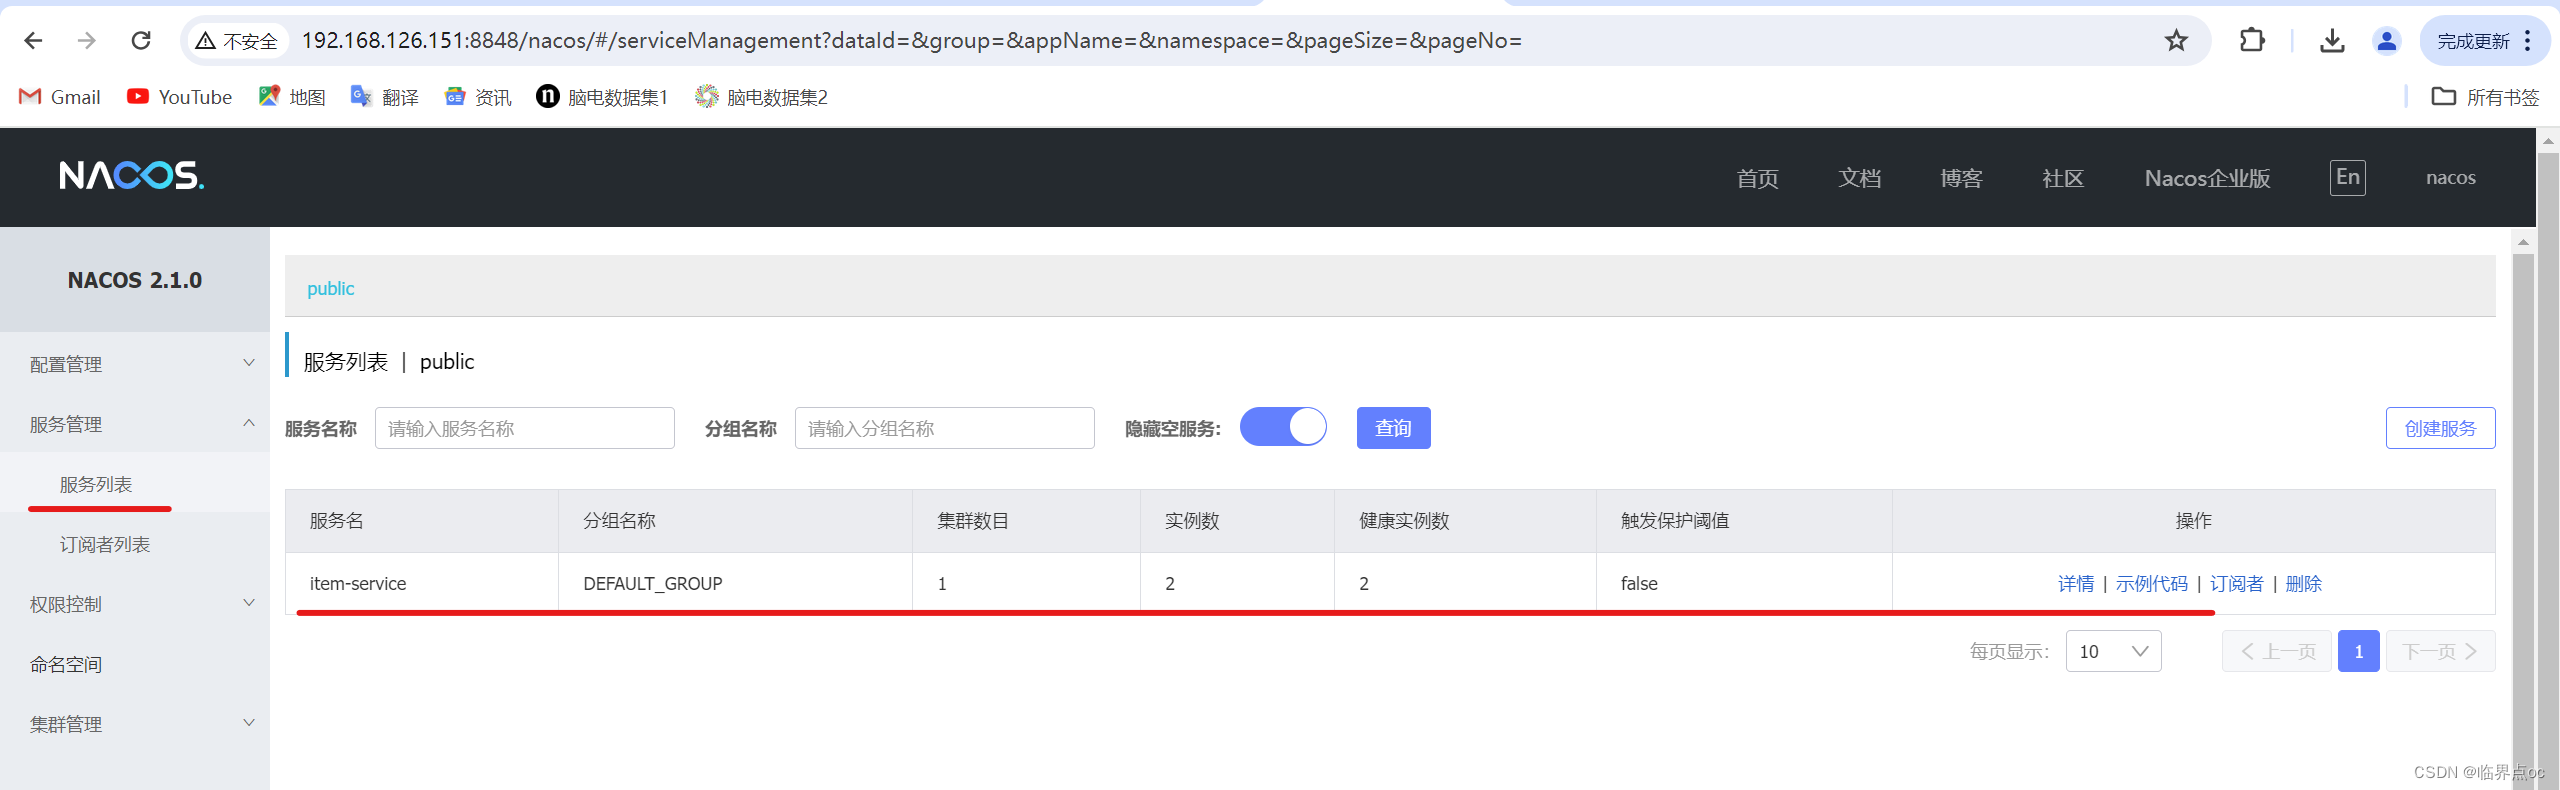This screenshot has height=790, width=2560.
Task: Click 删除 for item-service
Action: 2303,583
